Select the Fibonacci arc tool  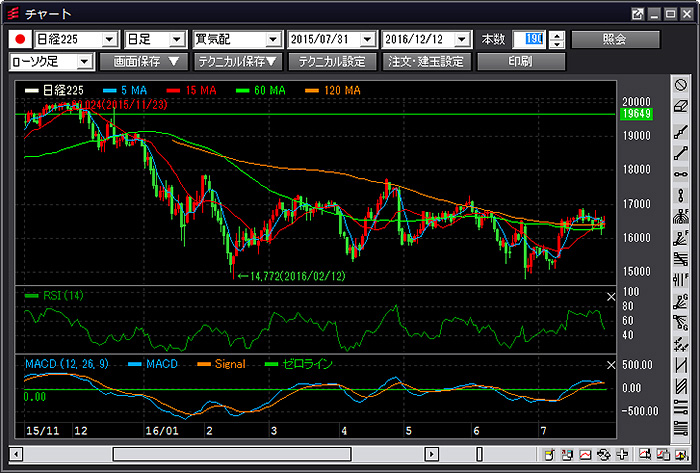(681, 217)
